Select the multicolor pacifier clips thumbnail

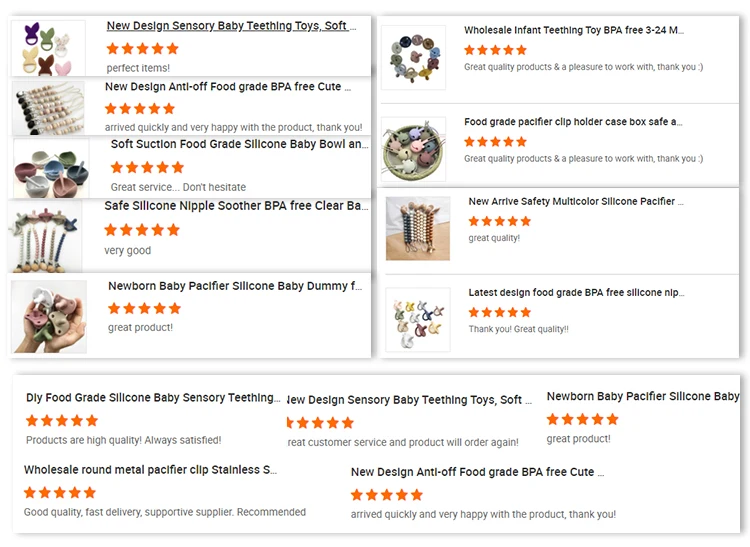(417, 228)
